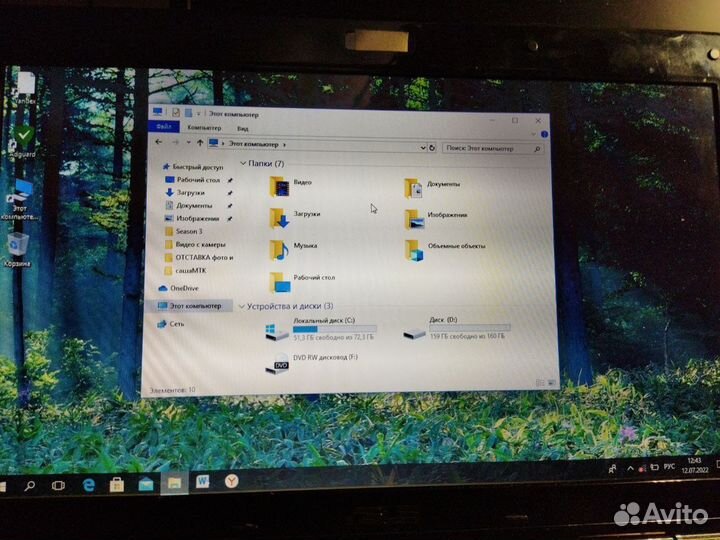Open the Mail app on the taskbar

point(146,484)
